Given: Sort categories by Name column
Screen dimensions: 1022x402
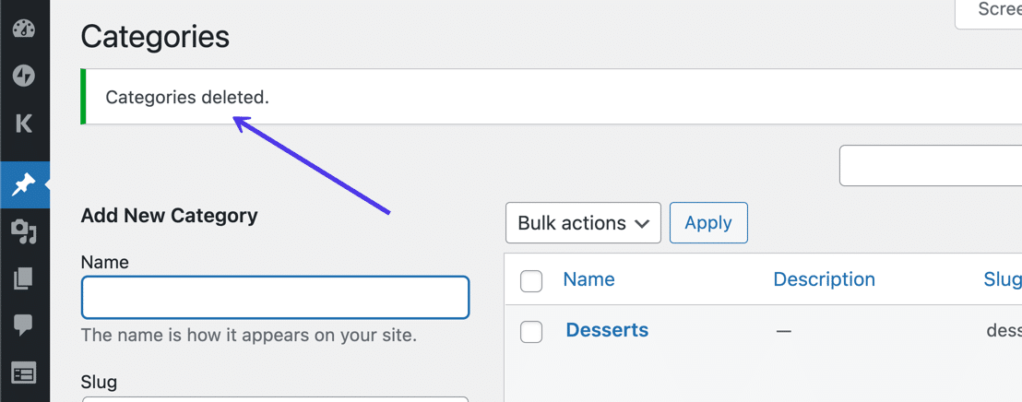Looking at the screenshot, I should tap(589, 279).
